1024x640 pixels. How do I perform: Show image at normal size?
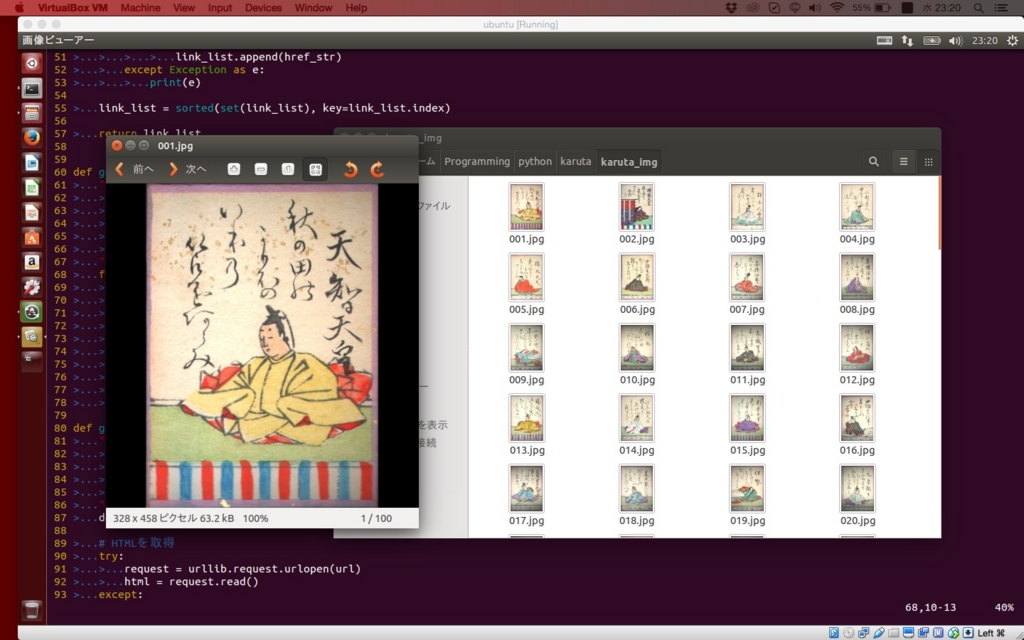(288, 170)
